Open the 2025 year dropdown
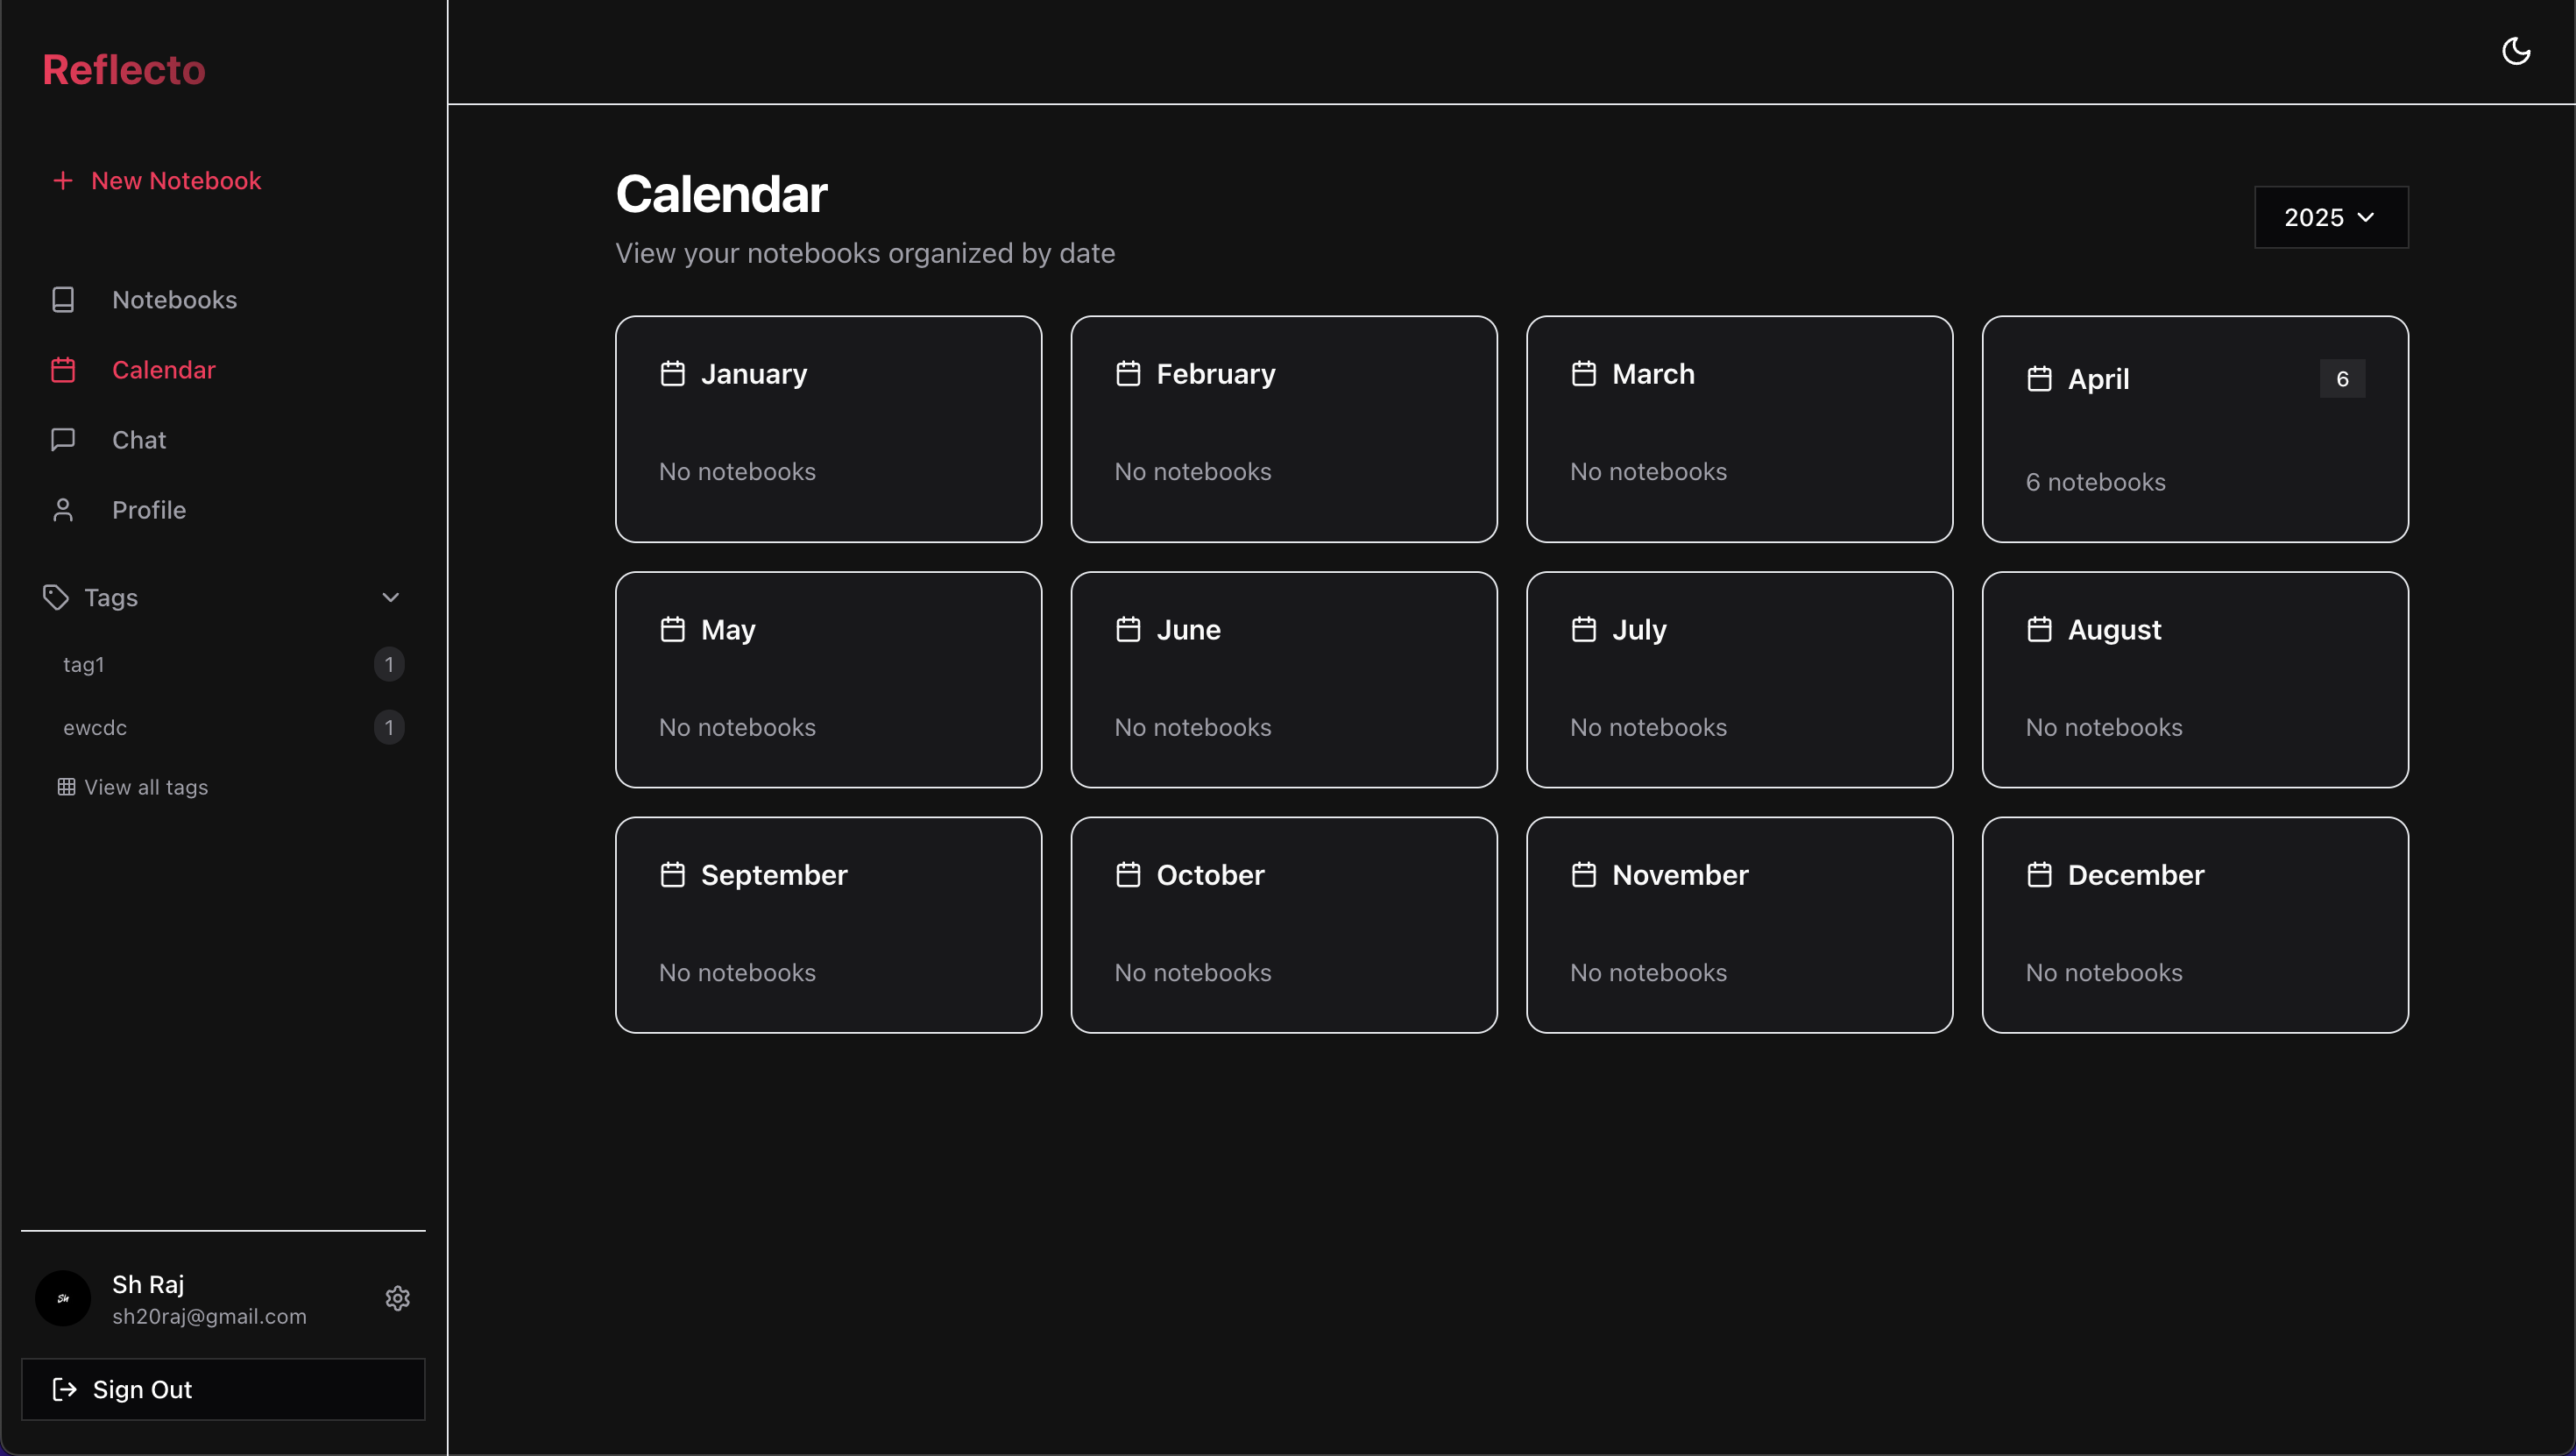2576x1456 pixels. (2330, 217)
